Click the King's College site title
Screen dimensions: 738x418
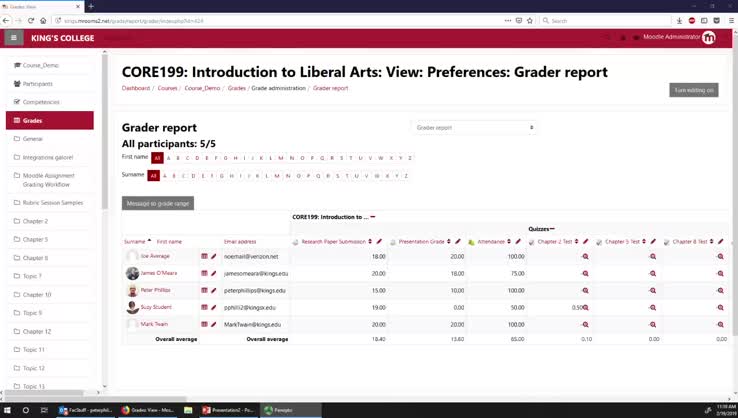63,38
